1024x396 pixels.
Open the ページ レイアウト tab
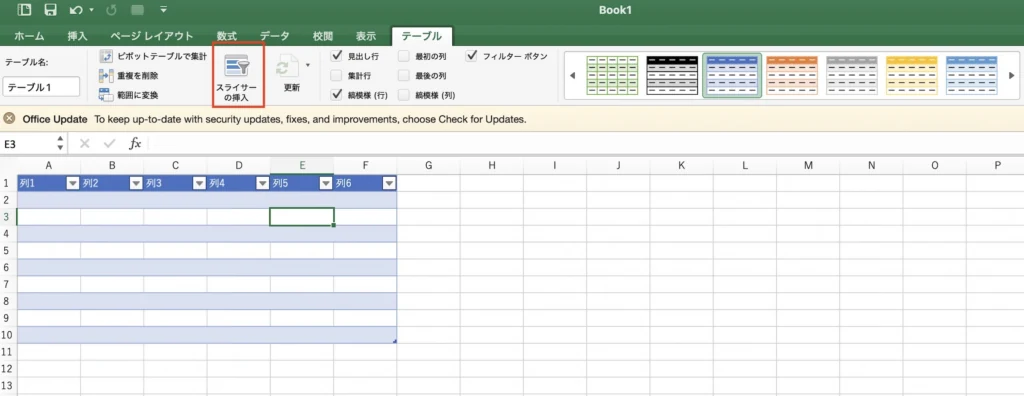click(x=152, y=36)
